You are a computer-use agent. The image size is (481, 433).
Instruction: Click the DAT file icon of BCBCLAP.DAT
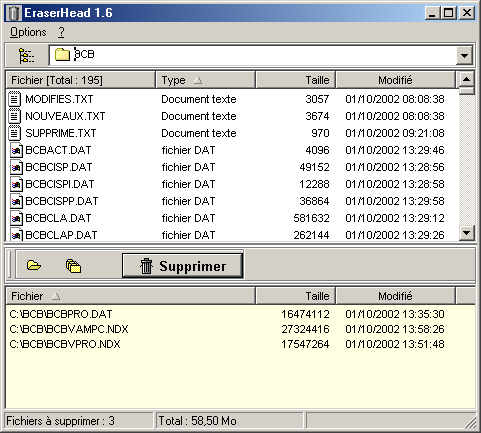coord(16,235)
